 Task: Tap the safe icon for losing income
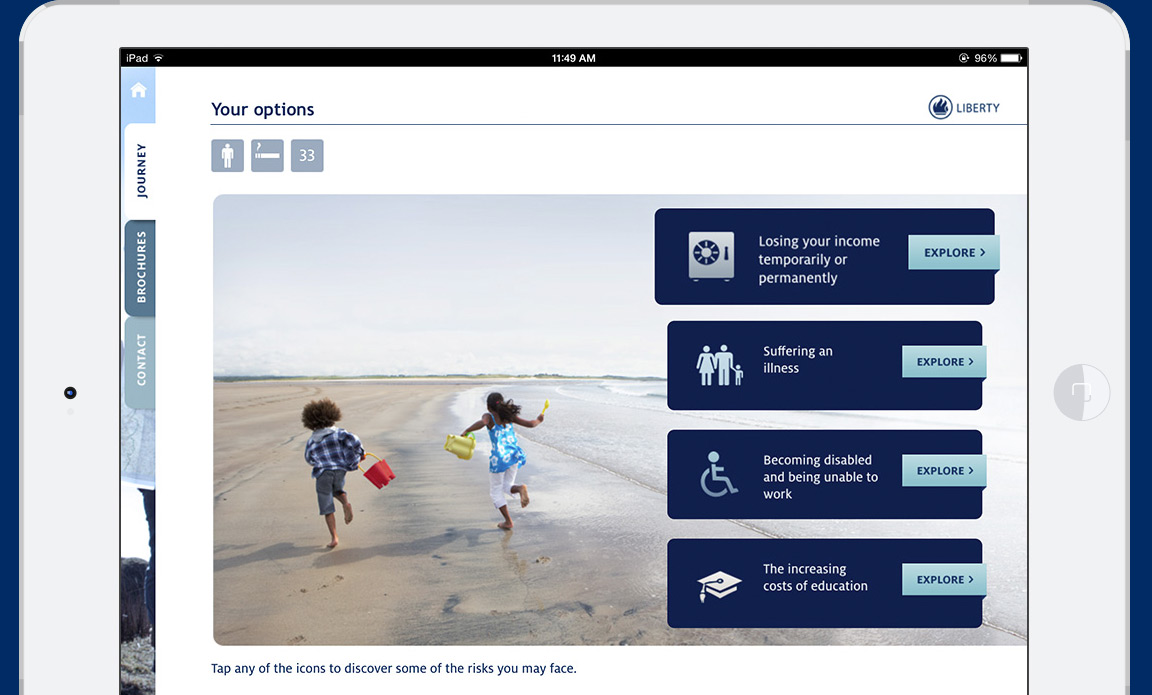coord(711,256)
